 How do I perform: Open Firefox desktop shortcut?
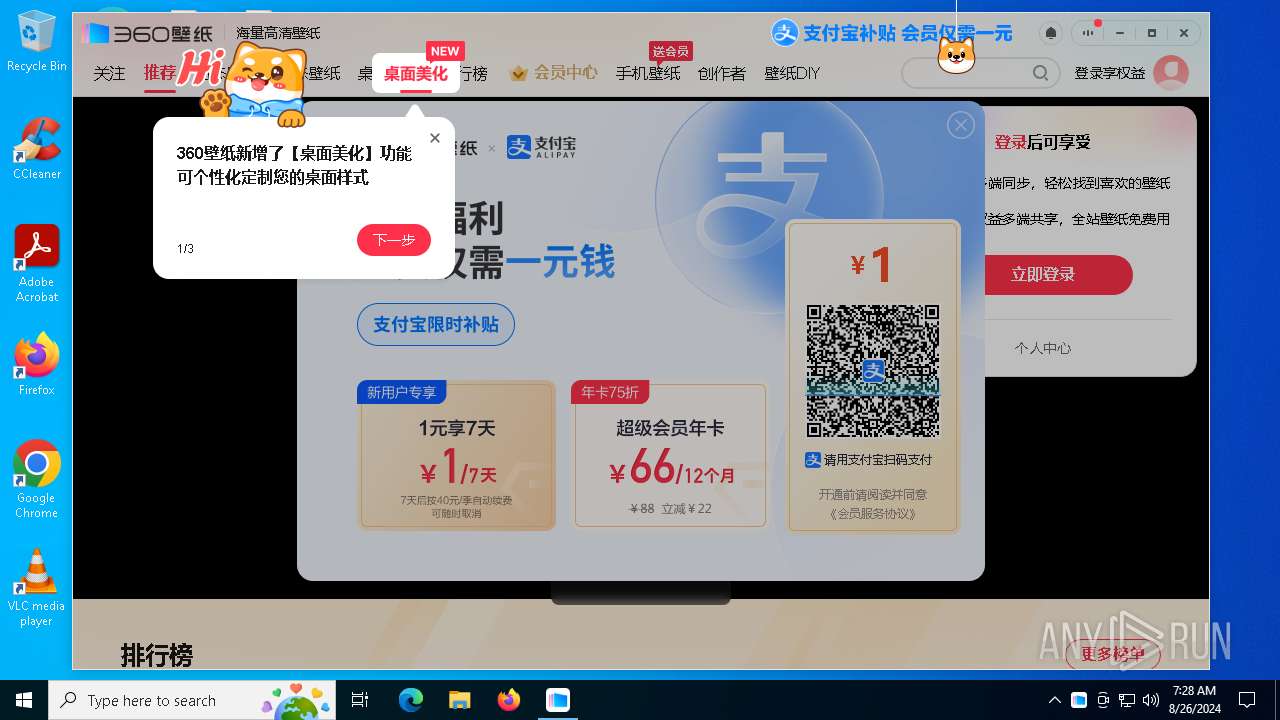pyautogui.click(x=37, y=364)
